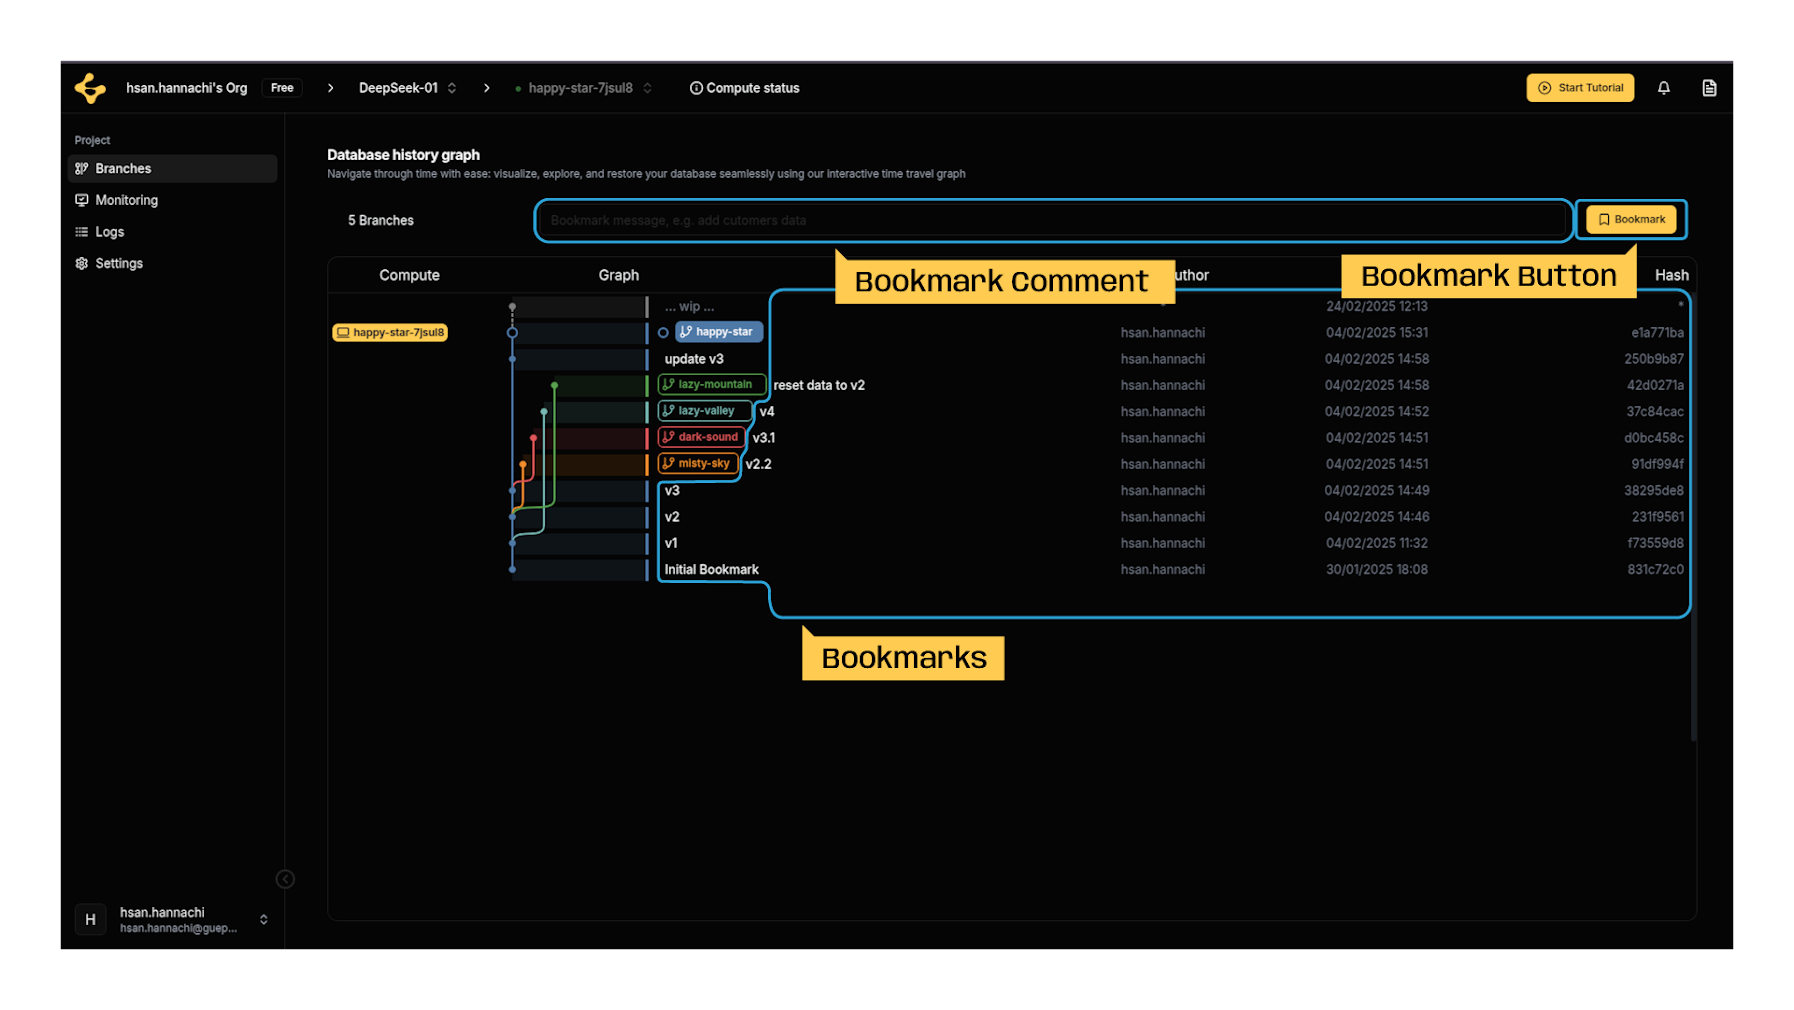Select the 'v1' bookmark entry
Screen dimensions: 1794x1010
click(671, 543)
